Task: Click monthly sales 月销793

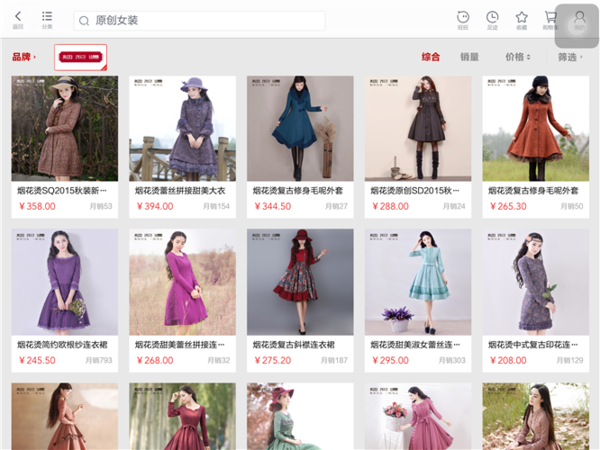Action: pyautogui.click(x=99, y=360)
